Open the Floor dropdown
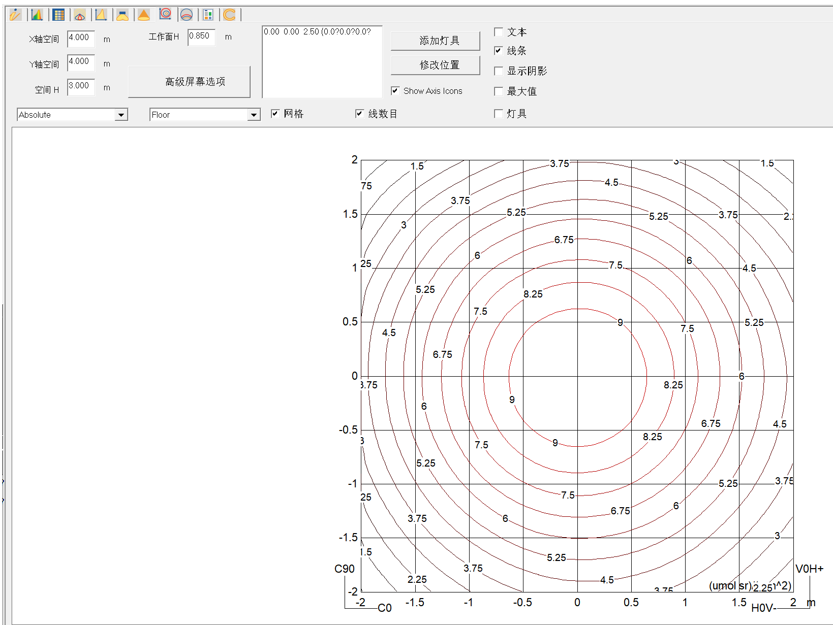Screen dimensions: 836x625 205,115
